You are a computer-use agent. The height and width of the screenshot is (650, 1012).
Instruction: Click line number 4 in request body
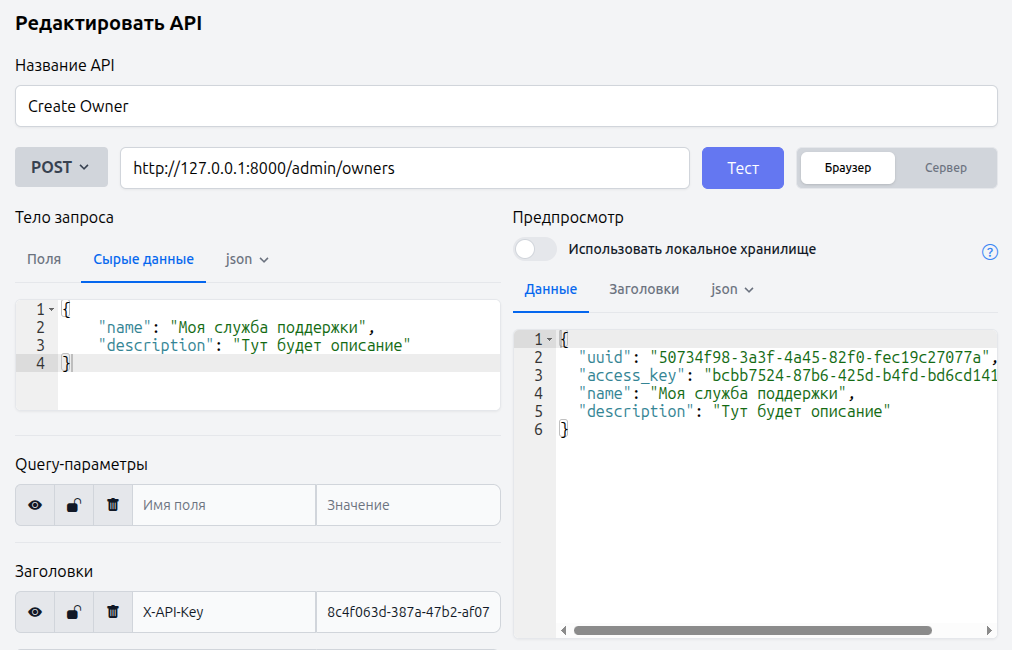[x=40, y=363]
